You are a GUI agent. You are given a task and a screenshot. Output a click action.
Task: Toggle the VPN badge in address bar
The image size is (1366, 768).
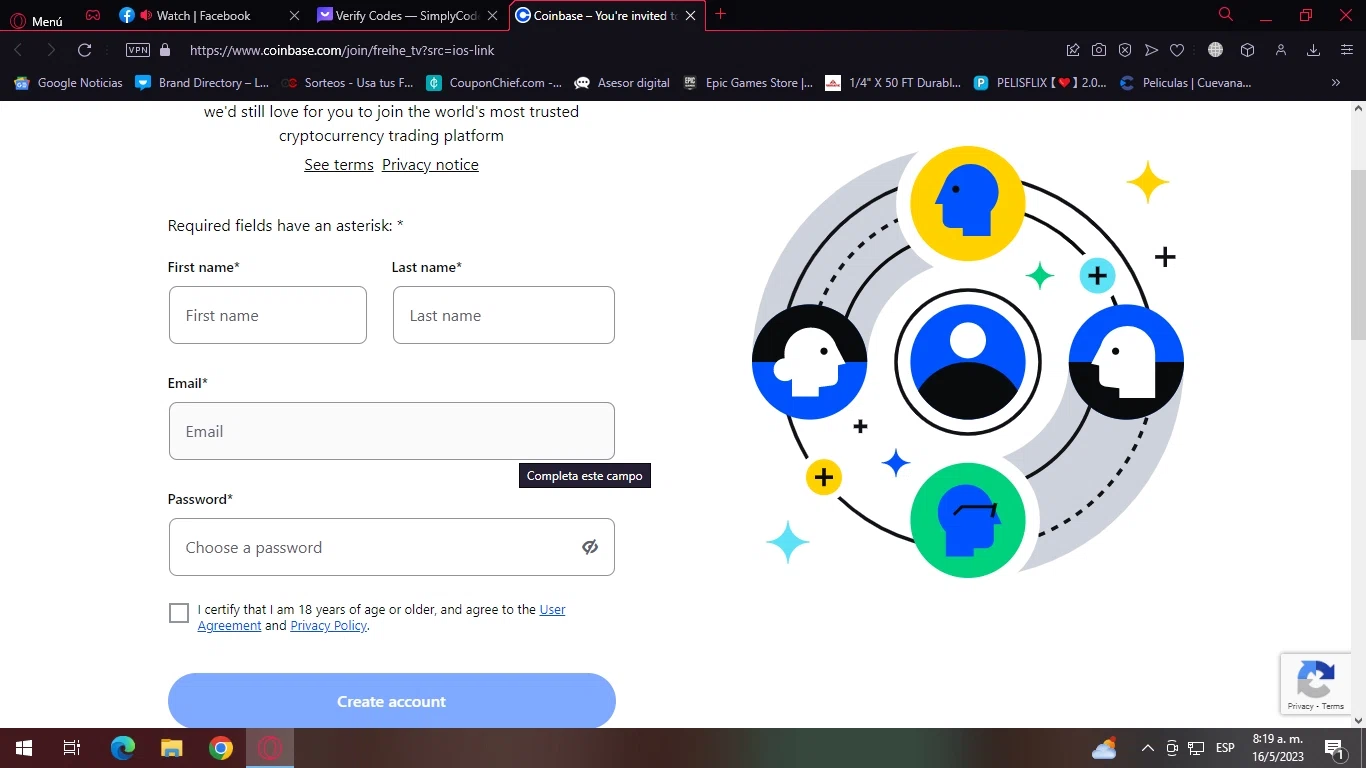click(138, 50)
